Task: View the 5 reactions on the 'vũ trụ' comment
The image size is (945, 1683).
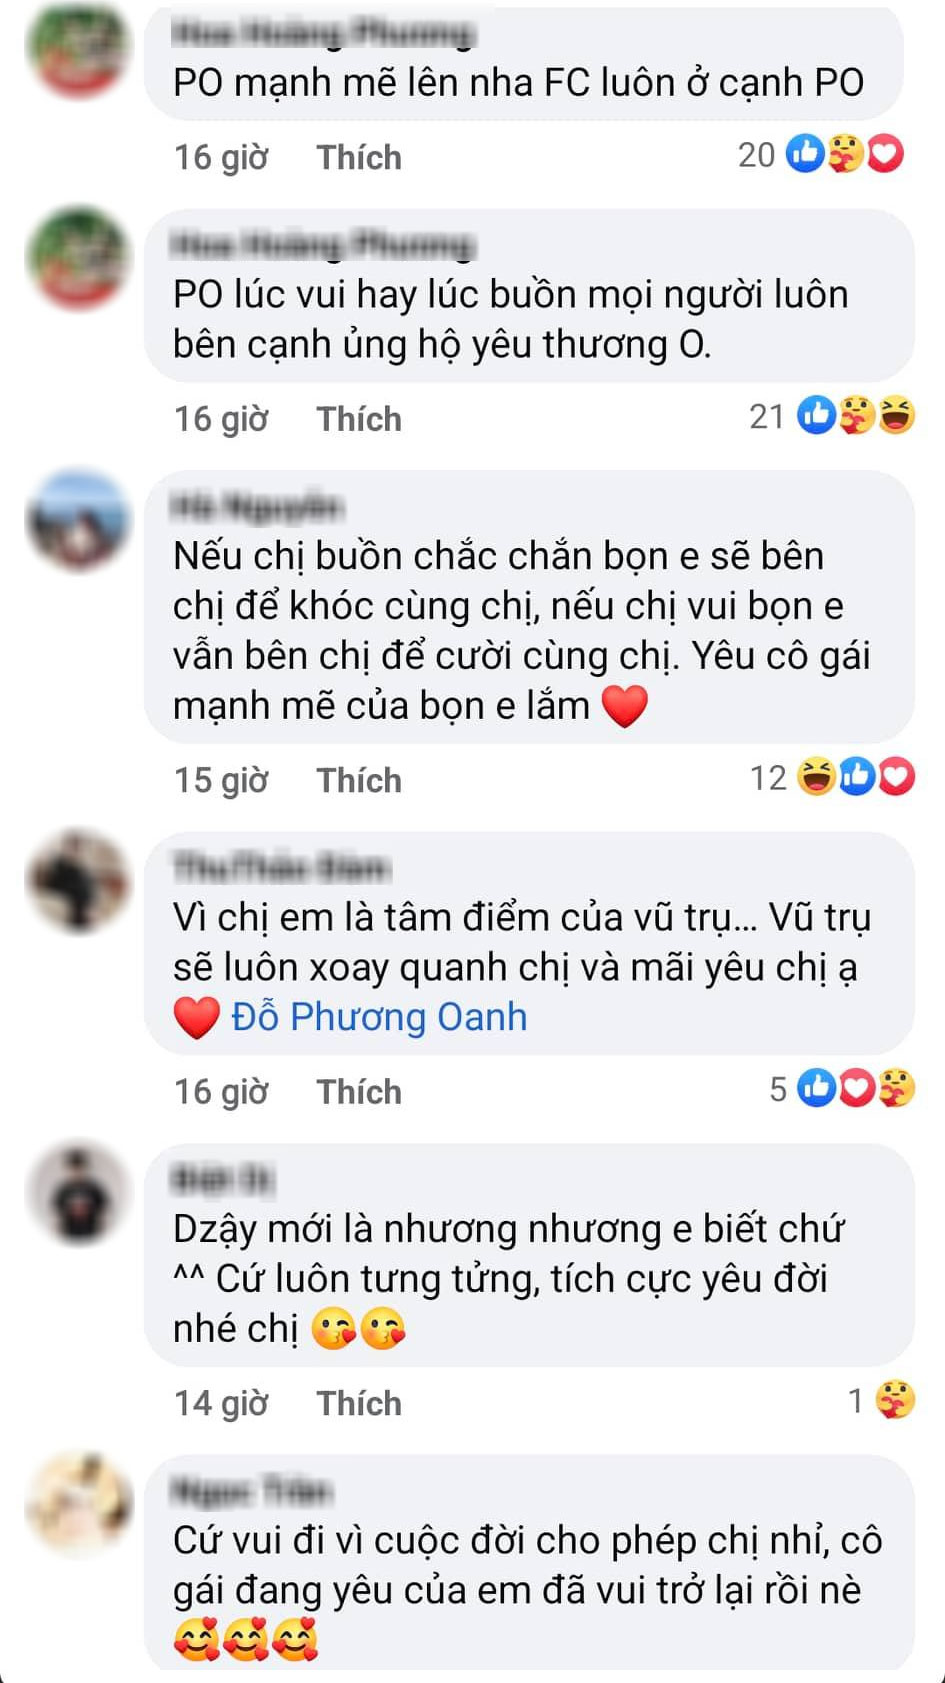Action: point(842,1088)
